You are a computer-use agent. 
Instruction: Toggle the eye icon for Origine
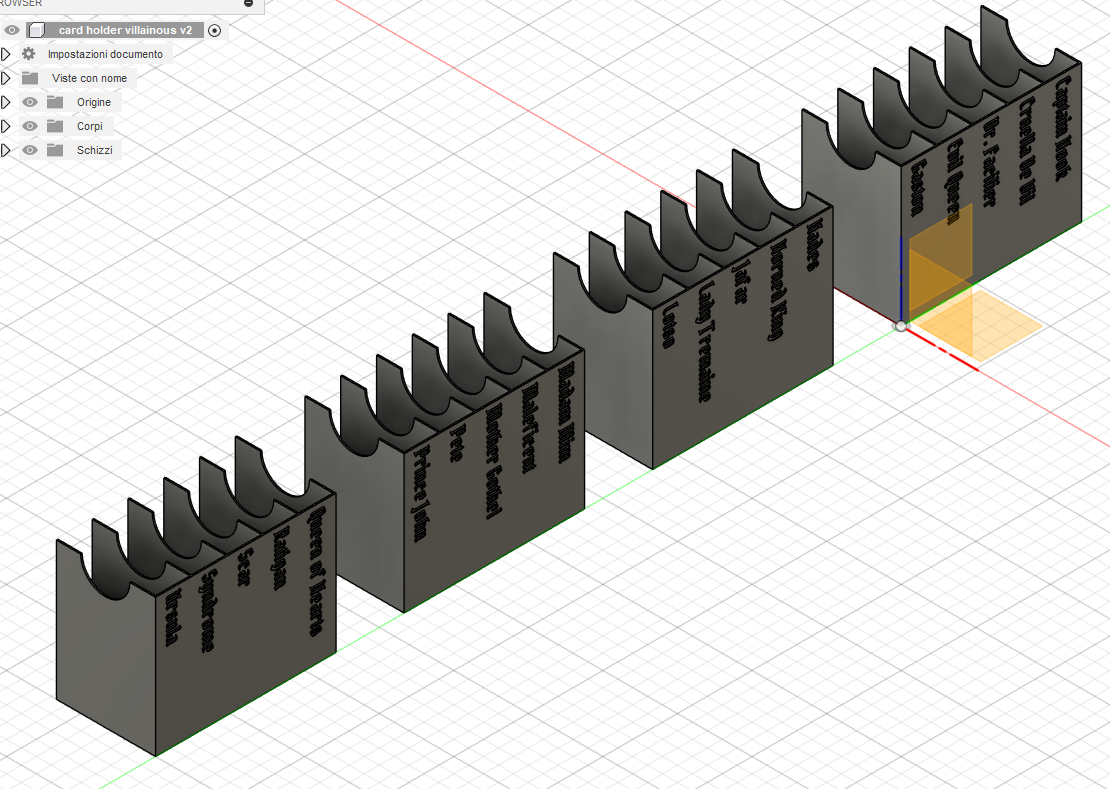[29, 102]
